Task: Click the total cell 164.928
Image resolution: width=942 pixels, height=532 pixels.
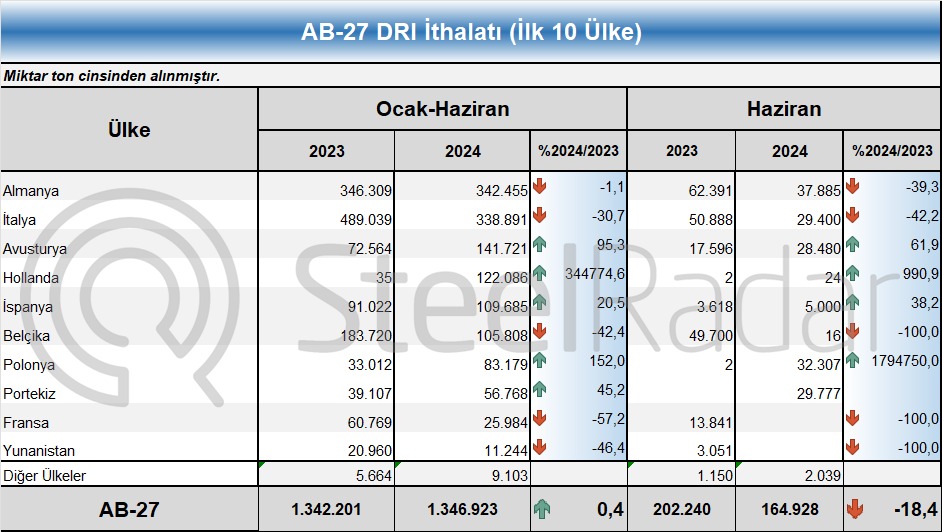Action: pos(789,509)
